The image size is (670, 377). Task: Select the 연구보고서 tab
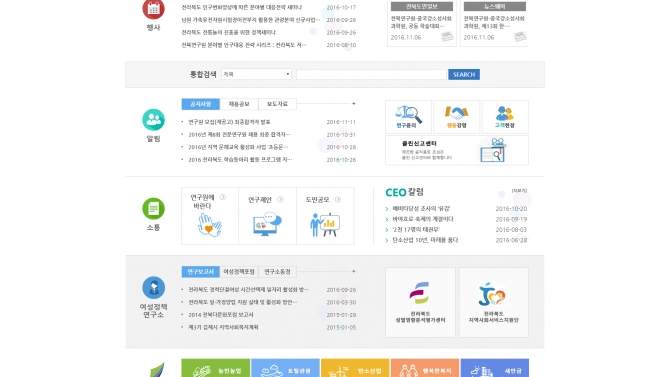[x=200, y=272]
